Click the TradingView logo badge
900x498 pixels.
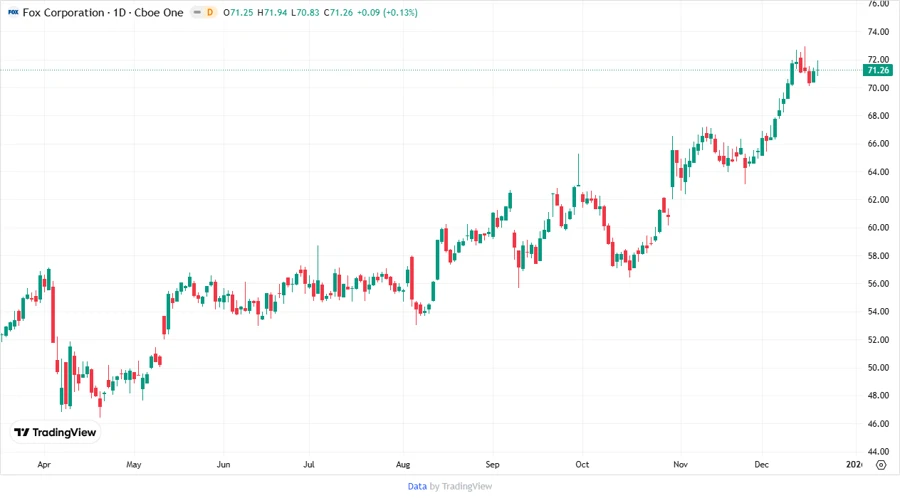click(x=56, y=432)
